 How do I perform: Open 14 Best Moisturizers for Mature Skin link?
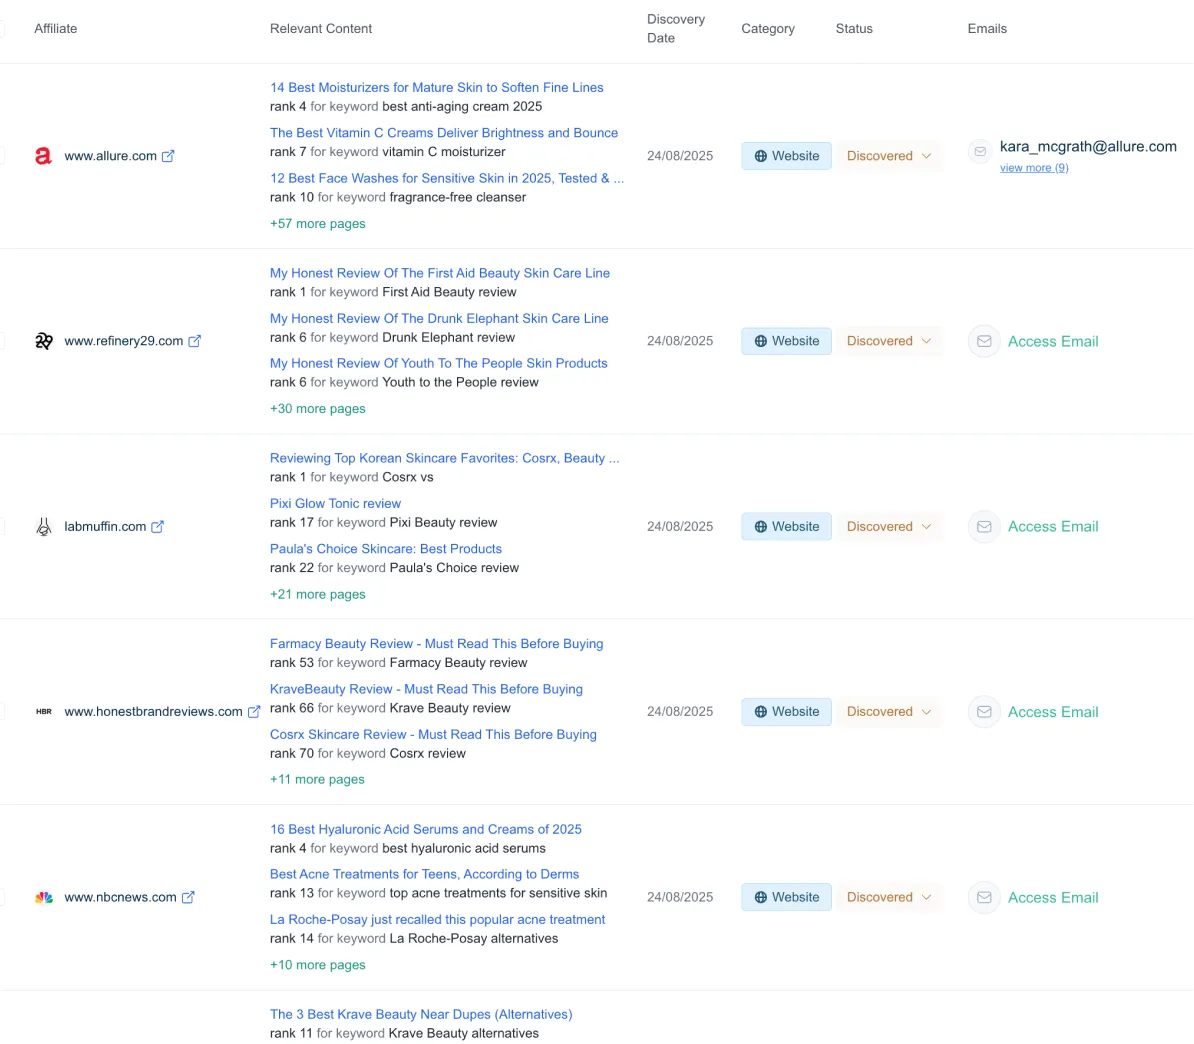(x=436, y=88)
